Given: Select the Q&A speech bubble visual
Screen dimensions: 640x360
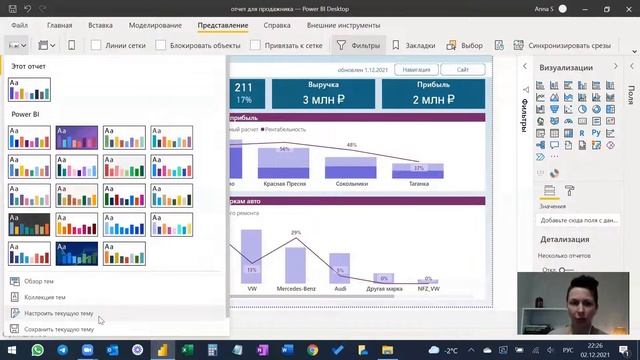Looking at the screenshot, I should 554,145.
